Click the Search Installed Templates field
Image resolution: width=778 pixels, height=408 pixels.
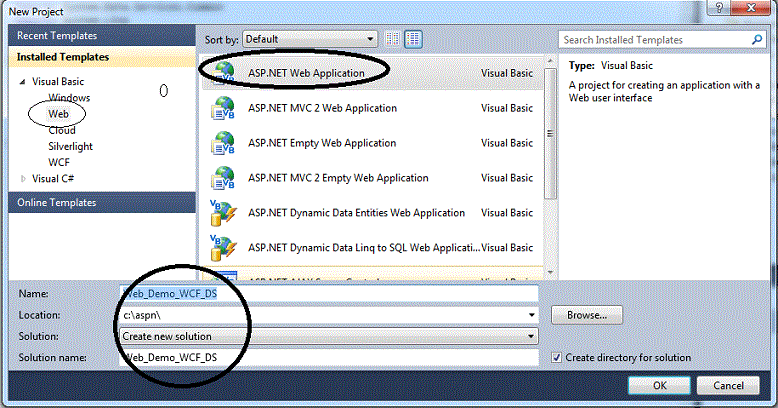(654, 40)
